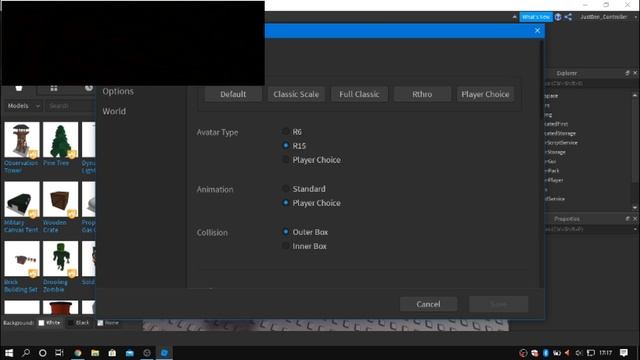The height and width of the screenshot is (360, 640).
Task: Open Microsoft Store from the taskbar
Action: 112,353
